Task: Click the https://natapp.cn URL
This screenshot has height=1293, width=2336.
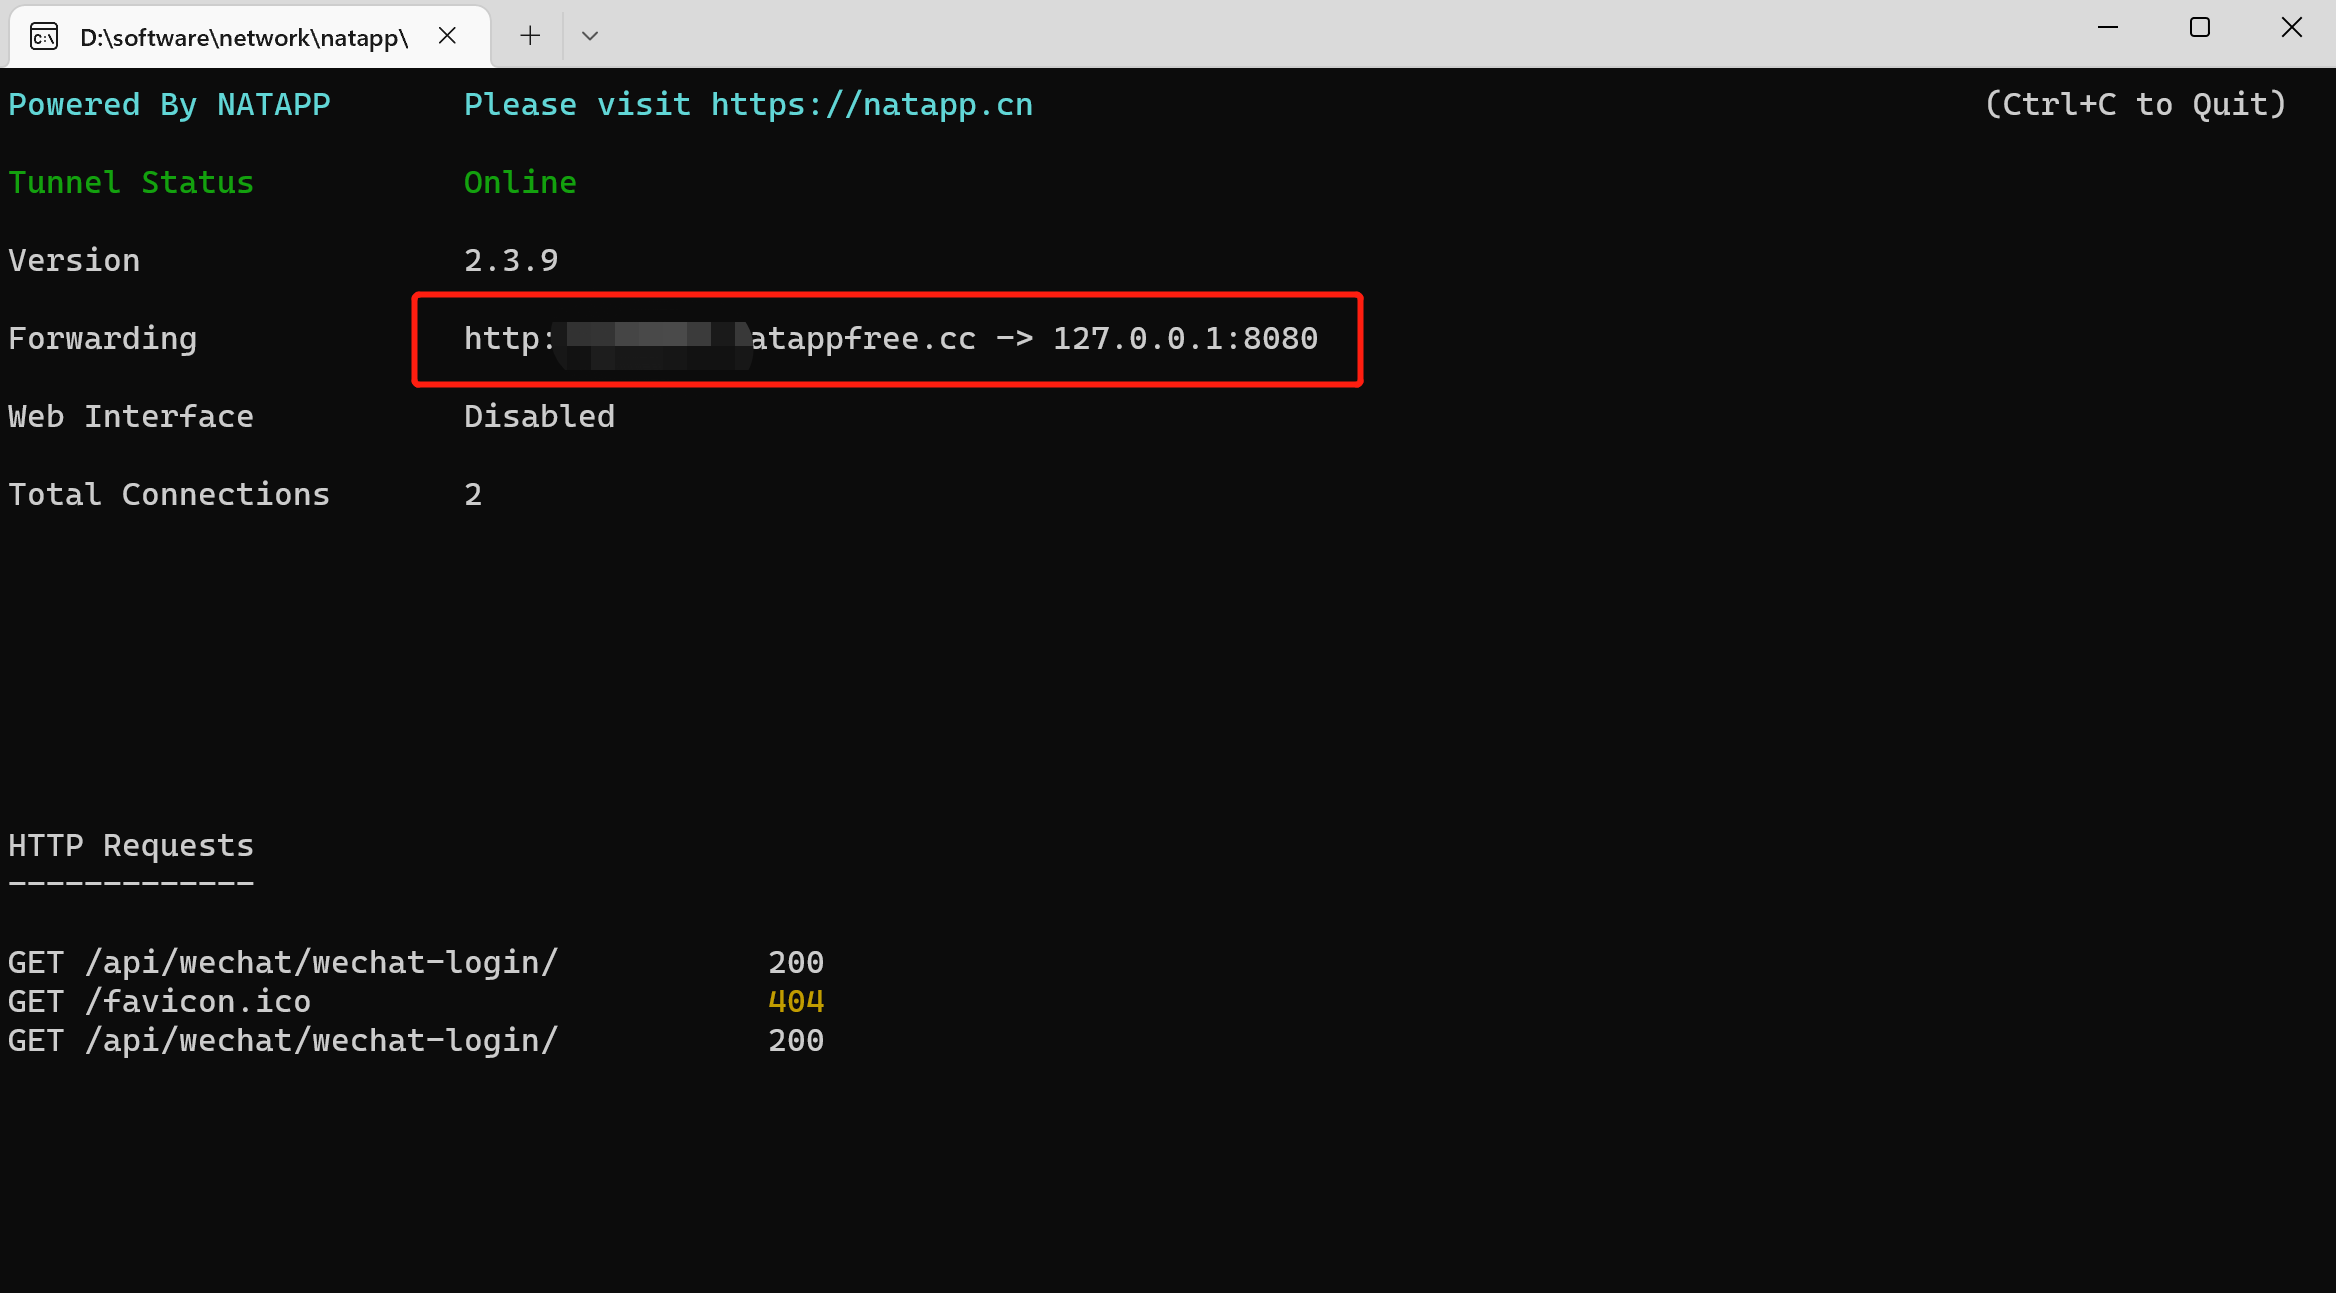Action: (872, 105)
